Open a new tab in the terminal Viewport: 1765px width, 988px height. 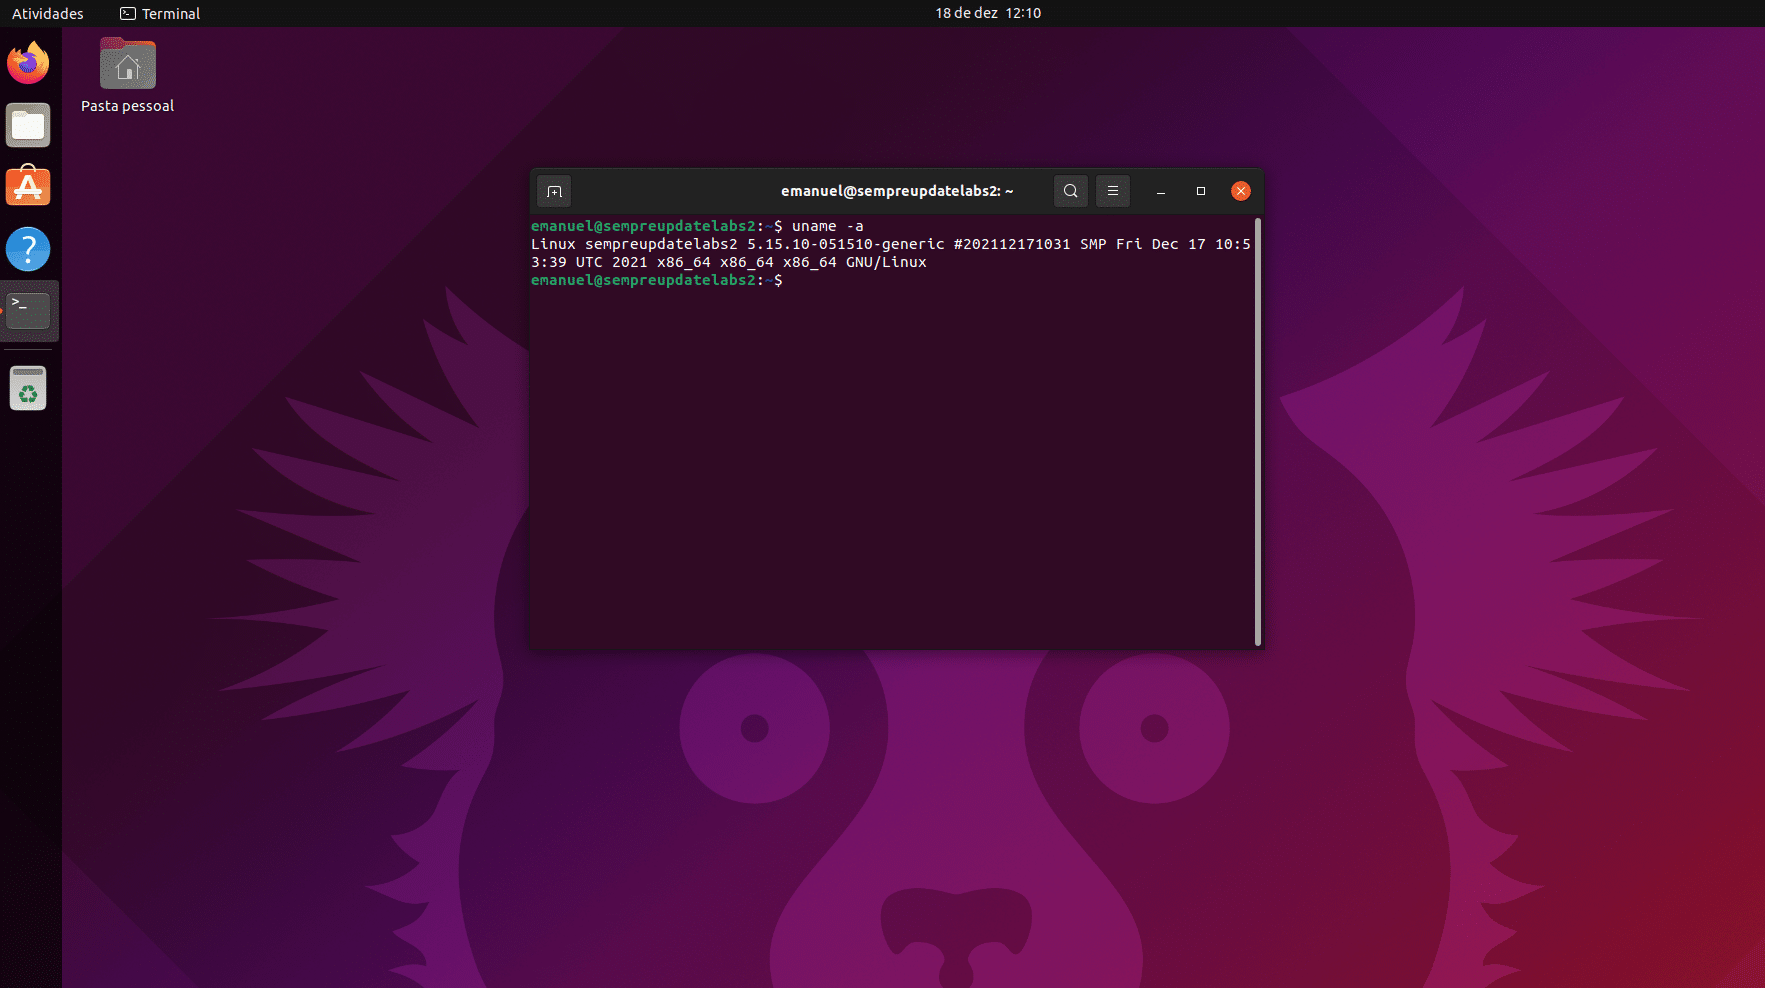[554, 191]
